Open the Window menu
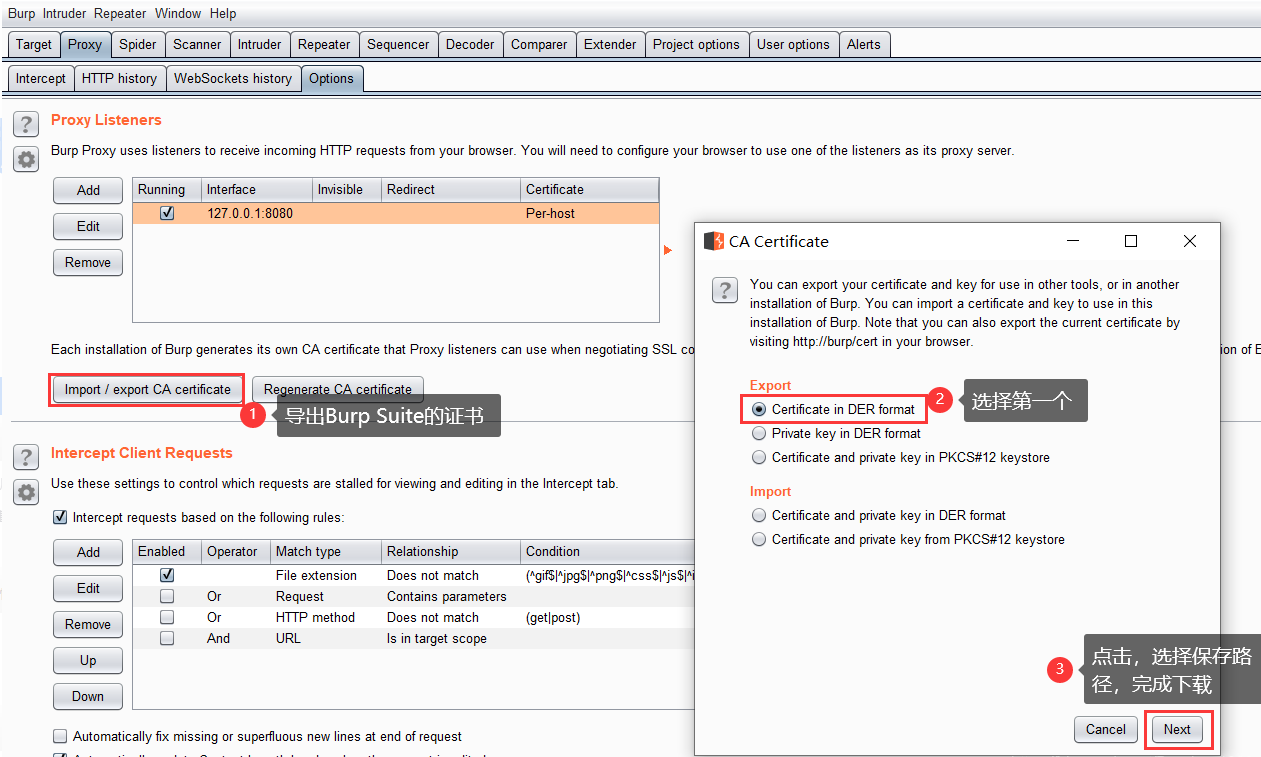This screenshot has width=1261, height=757. [x=178, y=13]
